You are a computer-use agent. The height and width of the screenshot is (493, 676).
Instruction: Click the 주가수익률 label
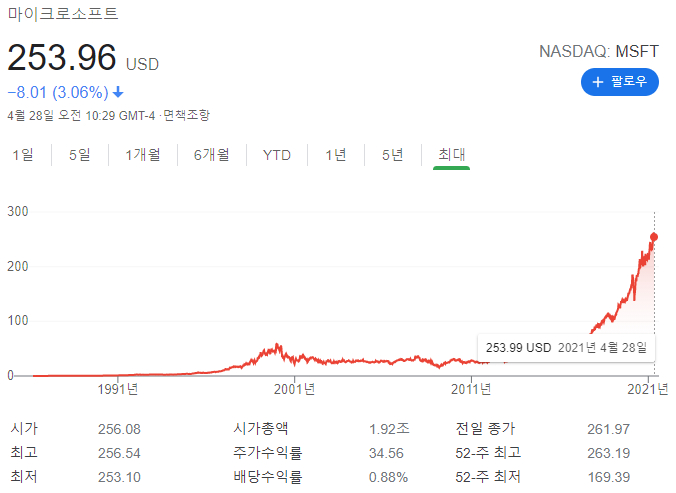268,453
